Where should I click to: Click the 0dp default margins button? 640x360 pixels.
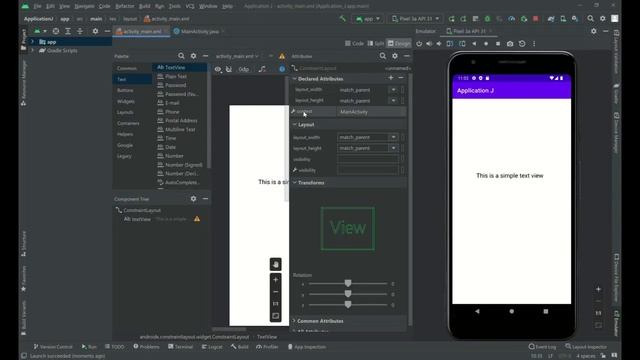pyautogui.click(x=244, y=69)
